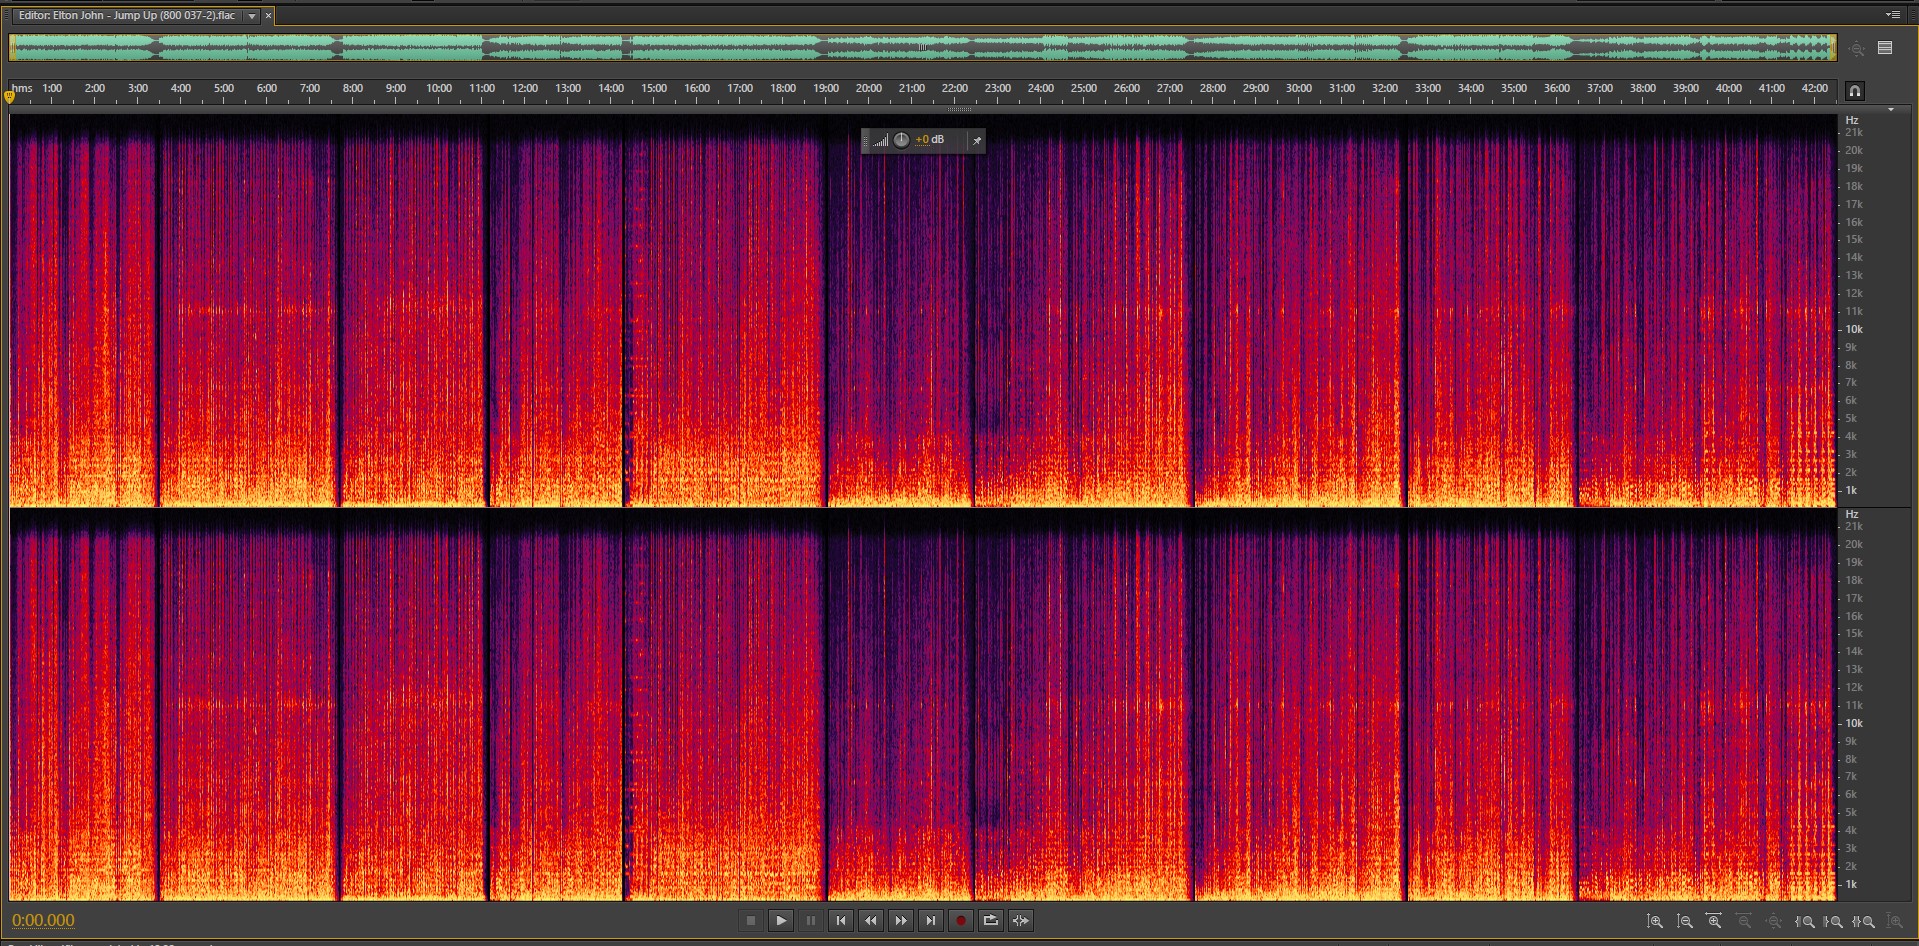The width and height of the screenshot is (1919, 946).
Task: Click the Fast Forward button
Action: coord(901,921)
